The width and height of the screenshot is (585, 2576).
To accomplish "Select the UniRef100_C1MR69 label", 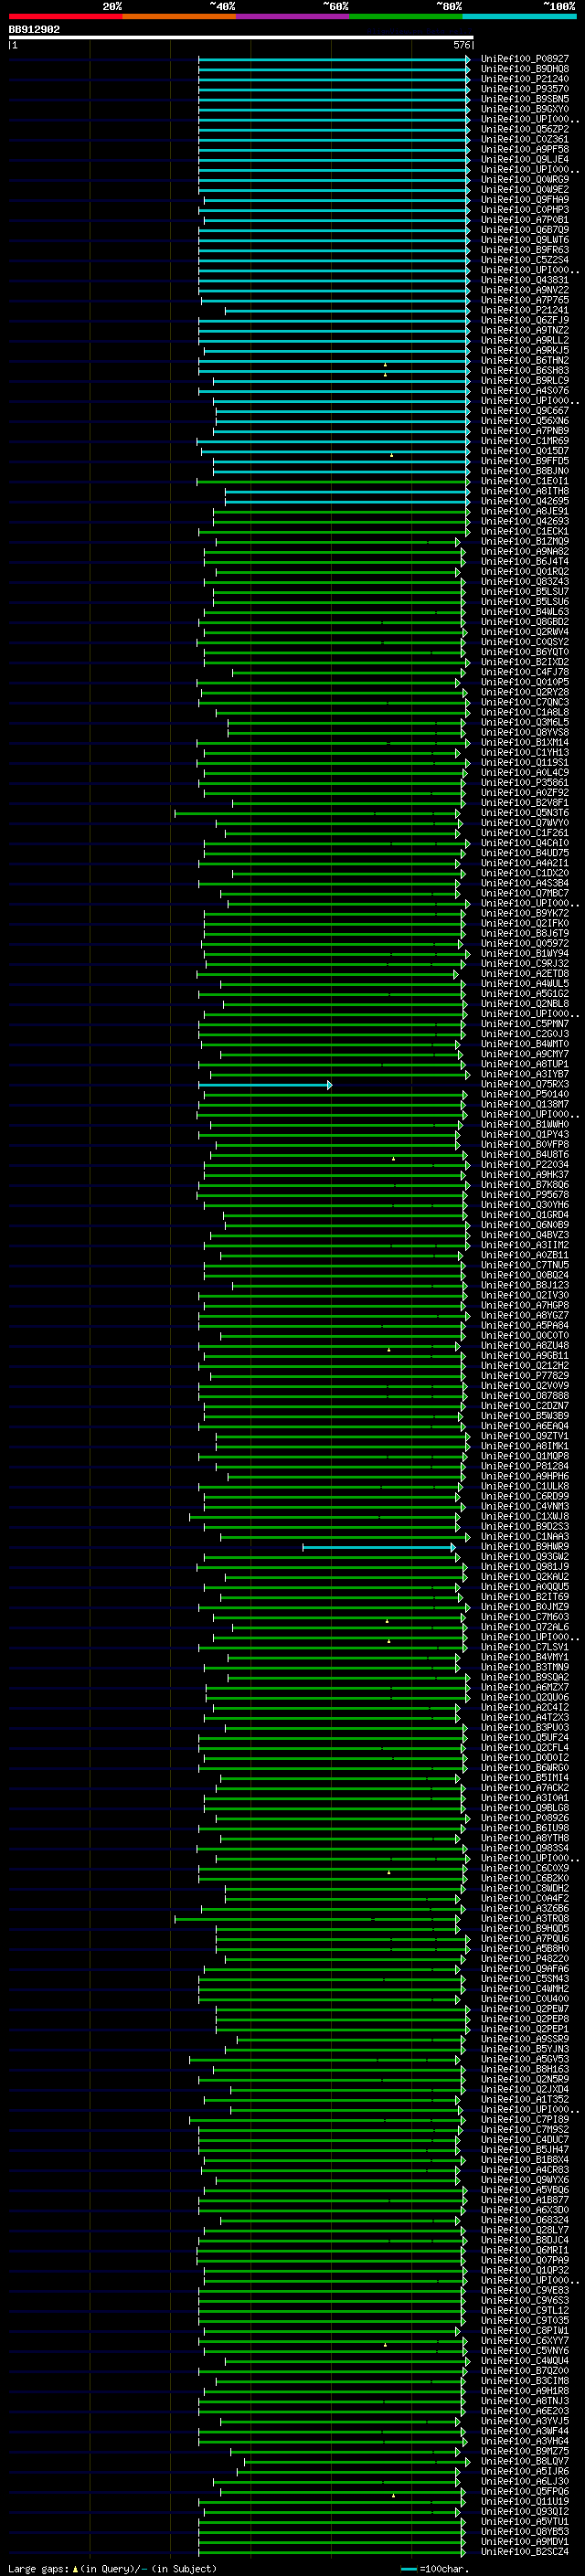I will point(524,441).
